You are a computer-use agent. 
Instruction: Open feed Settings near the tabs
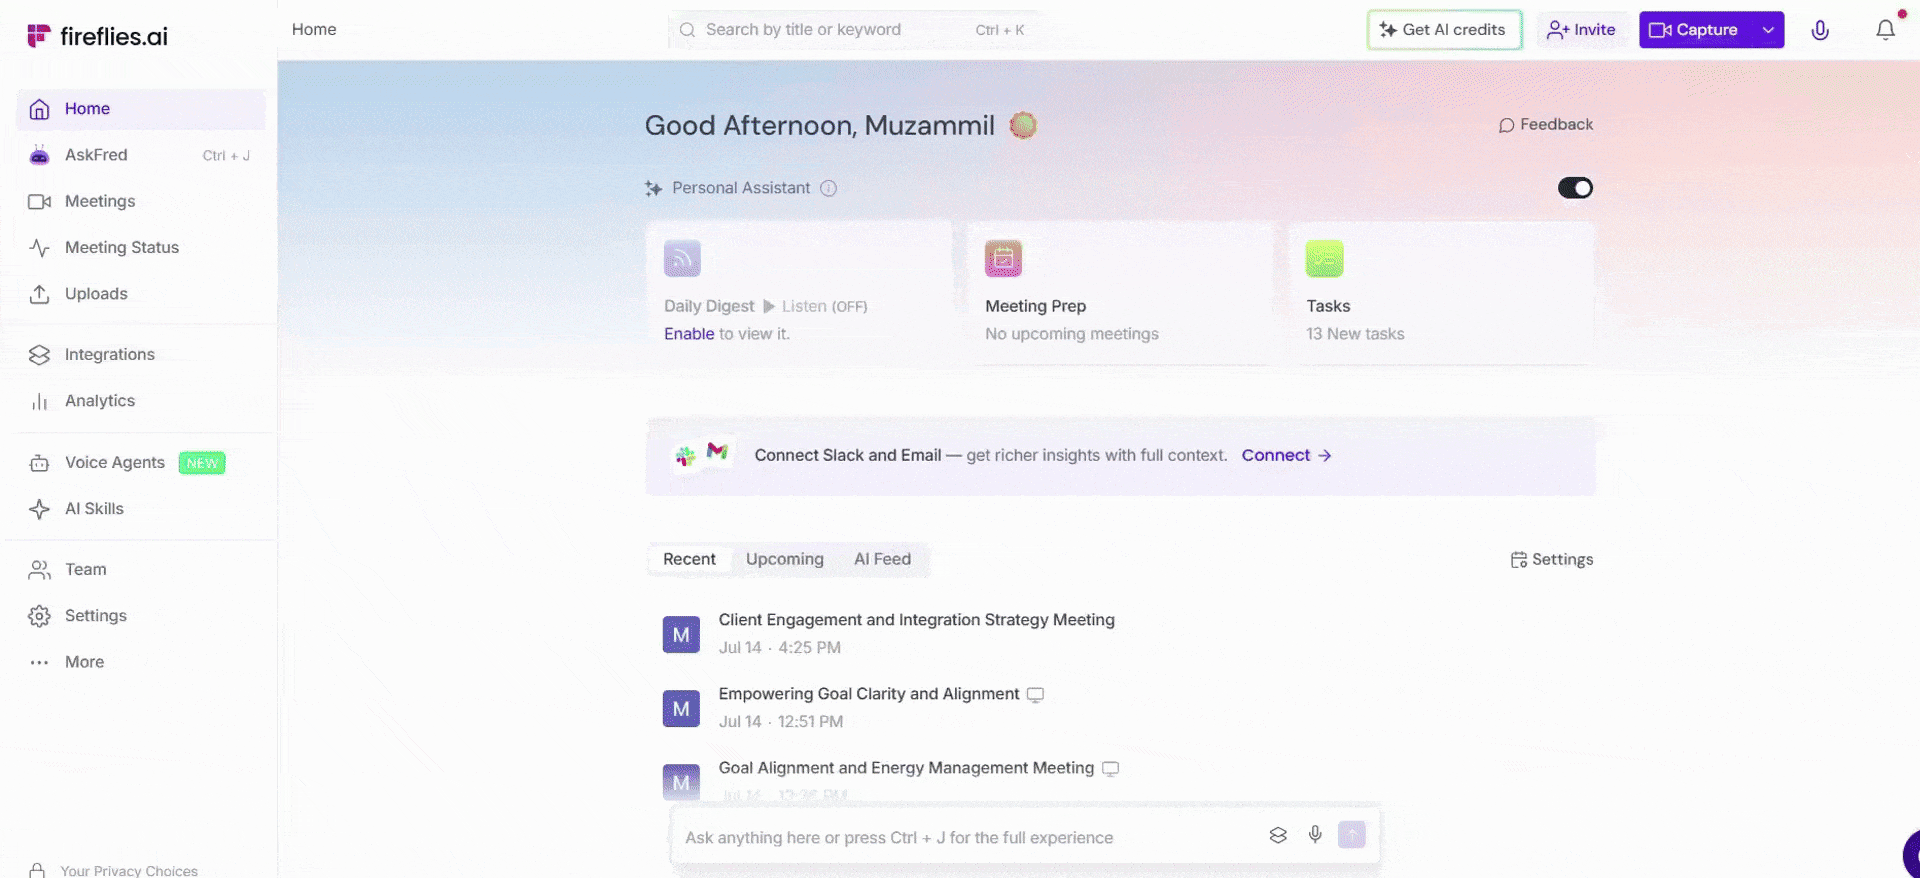coord(1551,560)
